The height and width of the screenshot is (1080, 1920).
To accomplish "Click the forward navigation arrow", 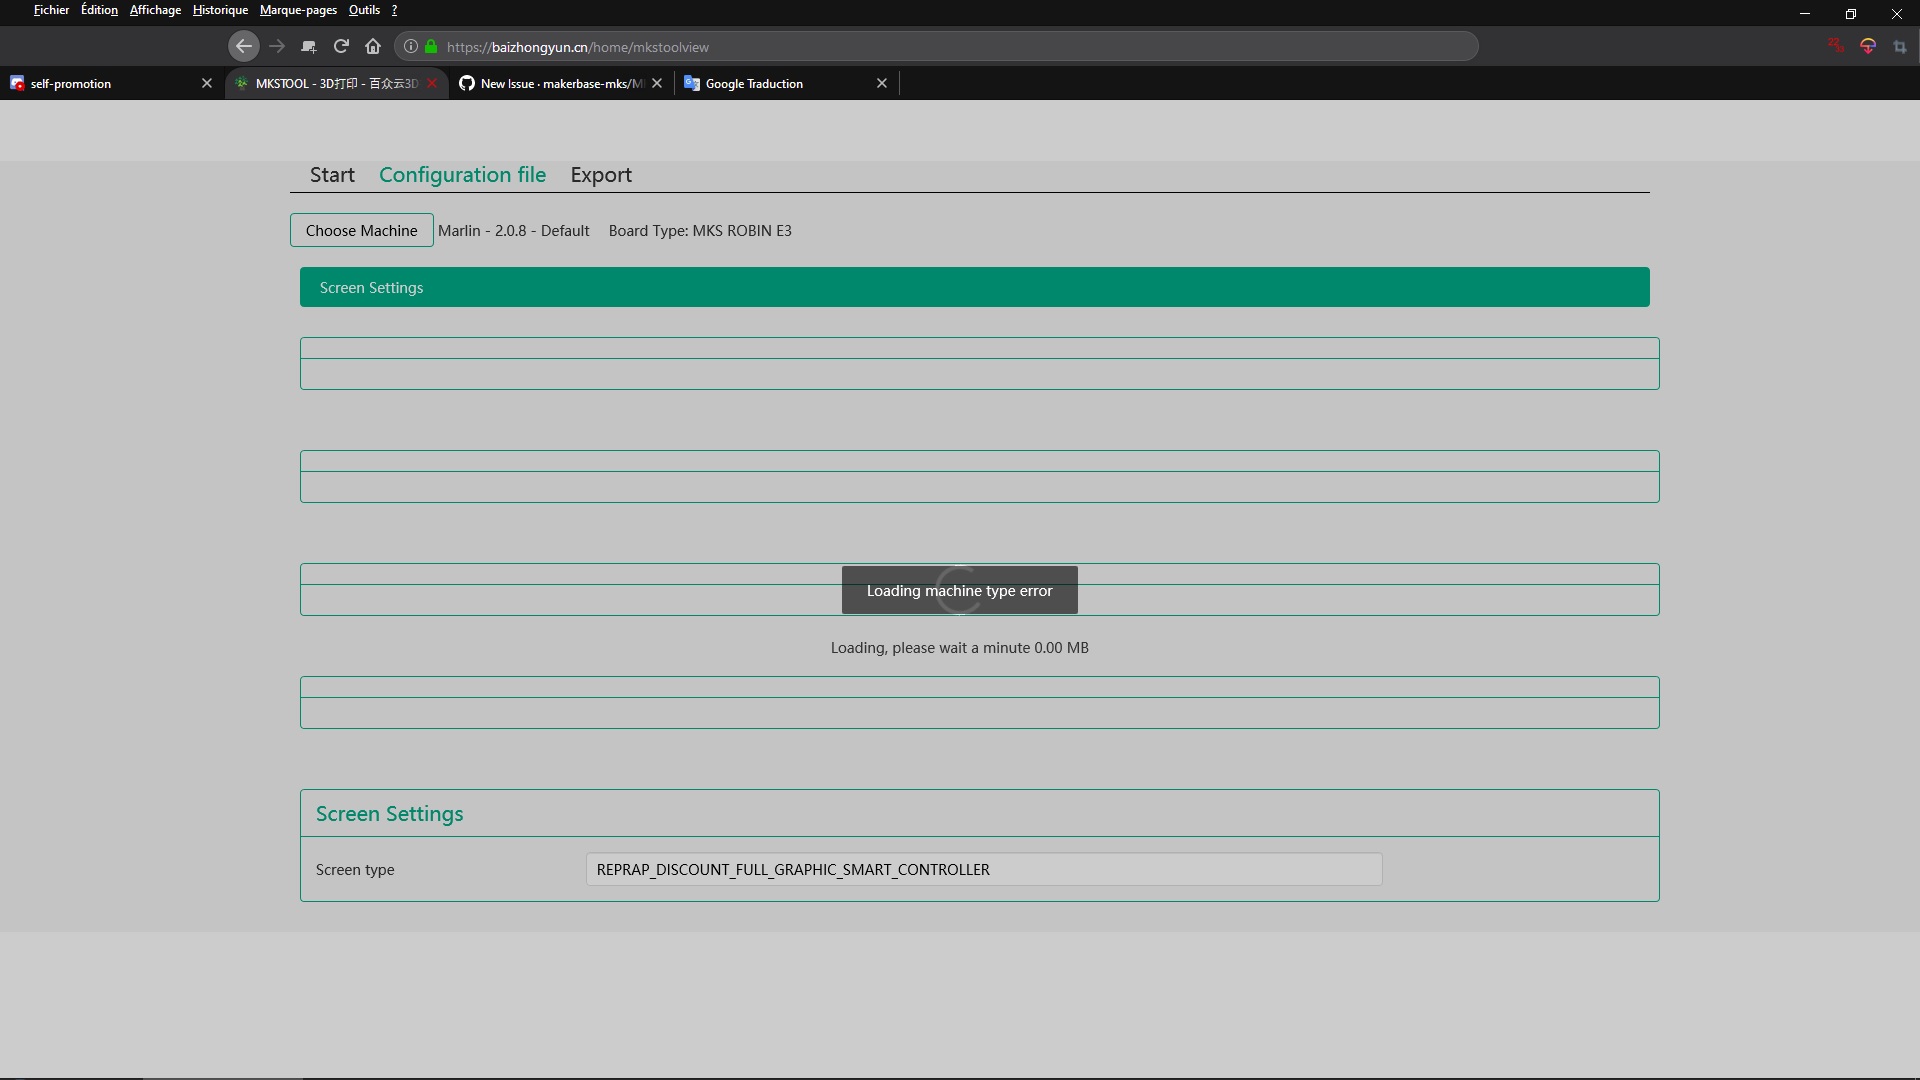I will (x=276, y=46).
